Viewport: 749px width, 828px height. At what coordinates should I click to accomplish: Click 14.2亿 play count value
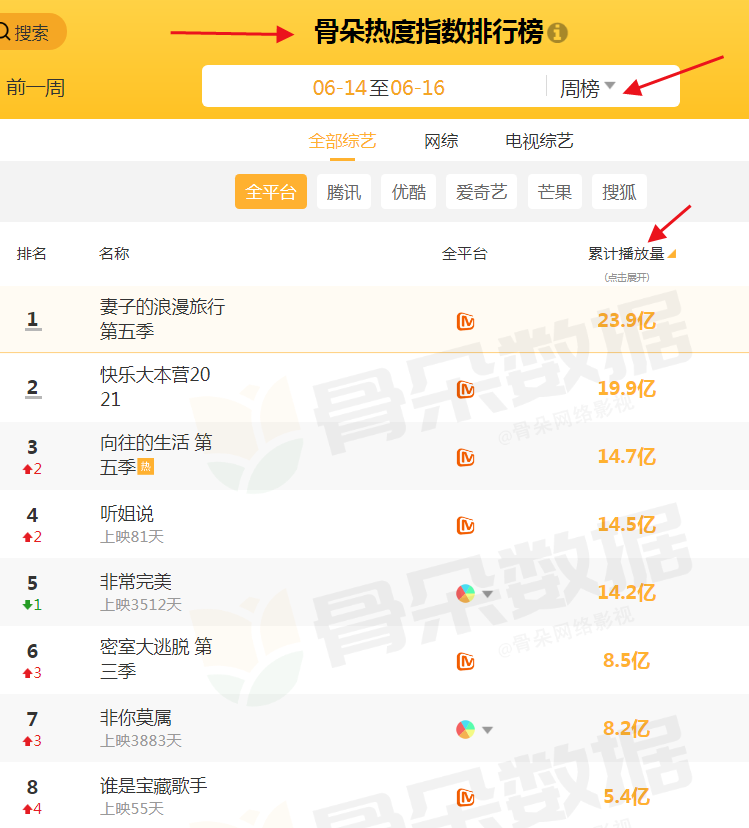point(626,592)
